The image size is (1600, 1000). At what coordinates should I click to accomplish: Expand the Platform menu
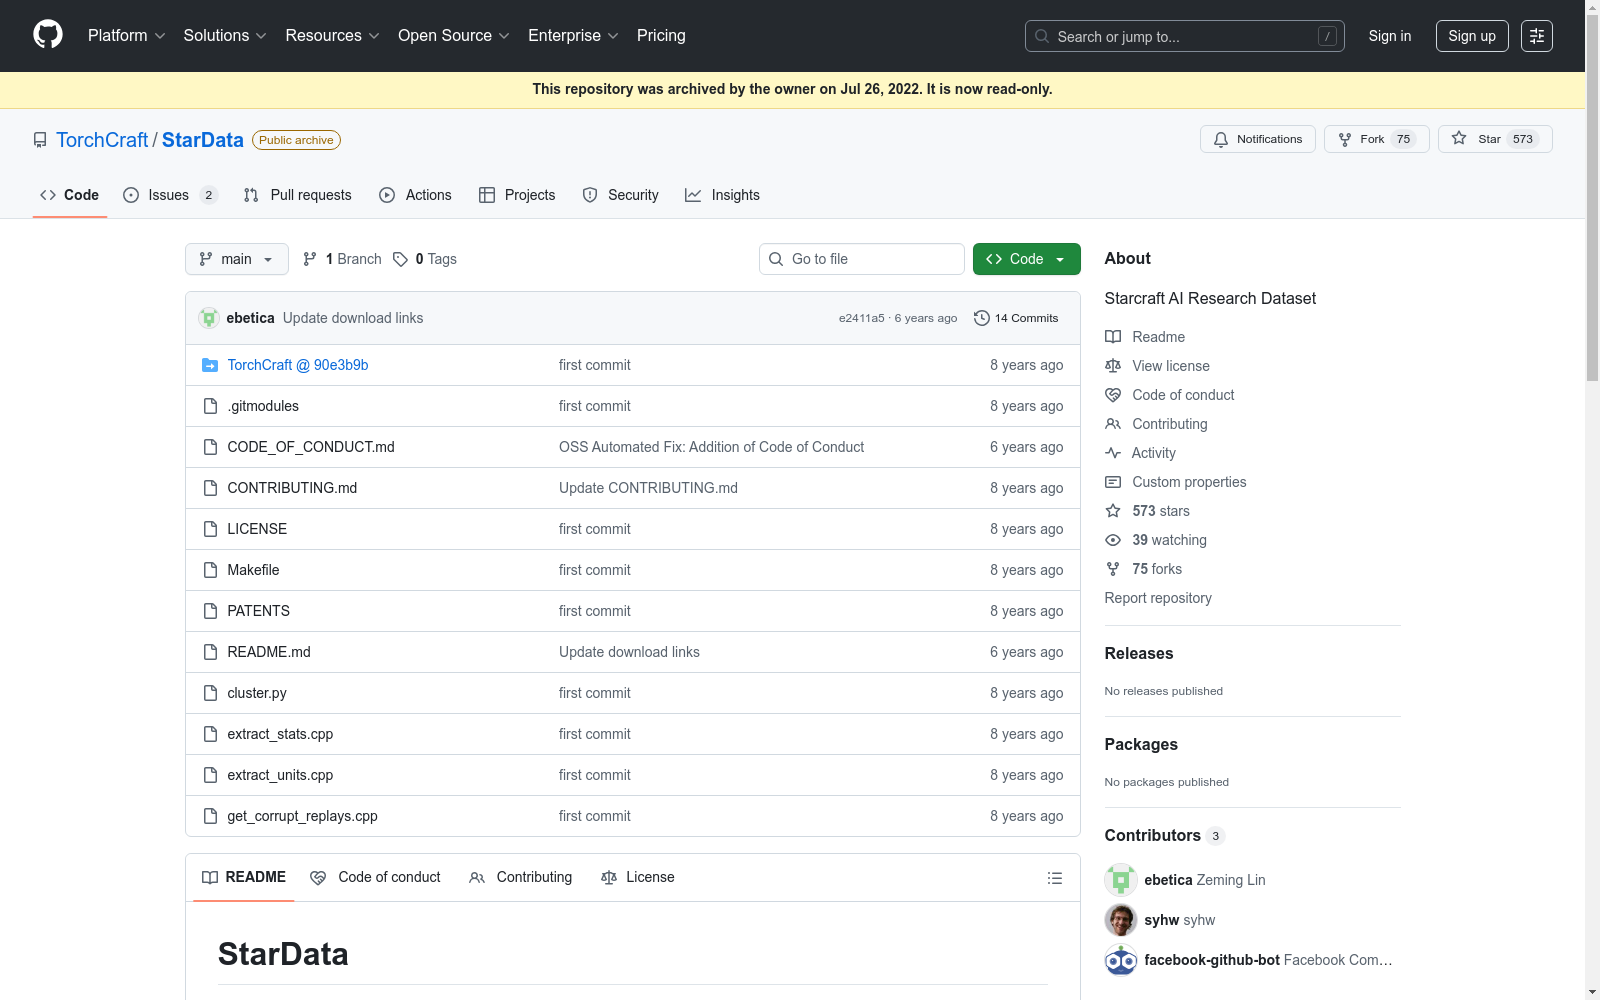point(126,36)
